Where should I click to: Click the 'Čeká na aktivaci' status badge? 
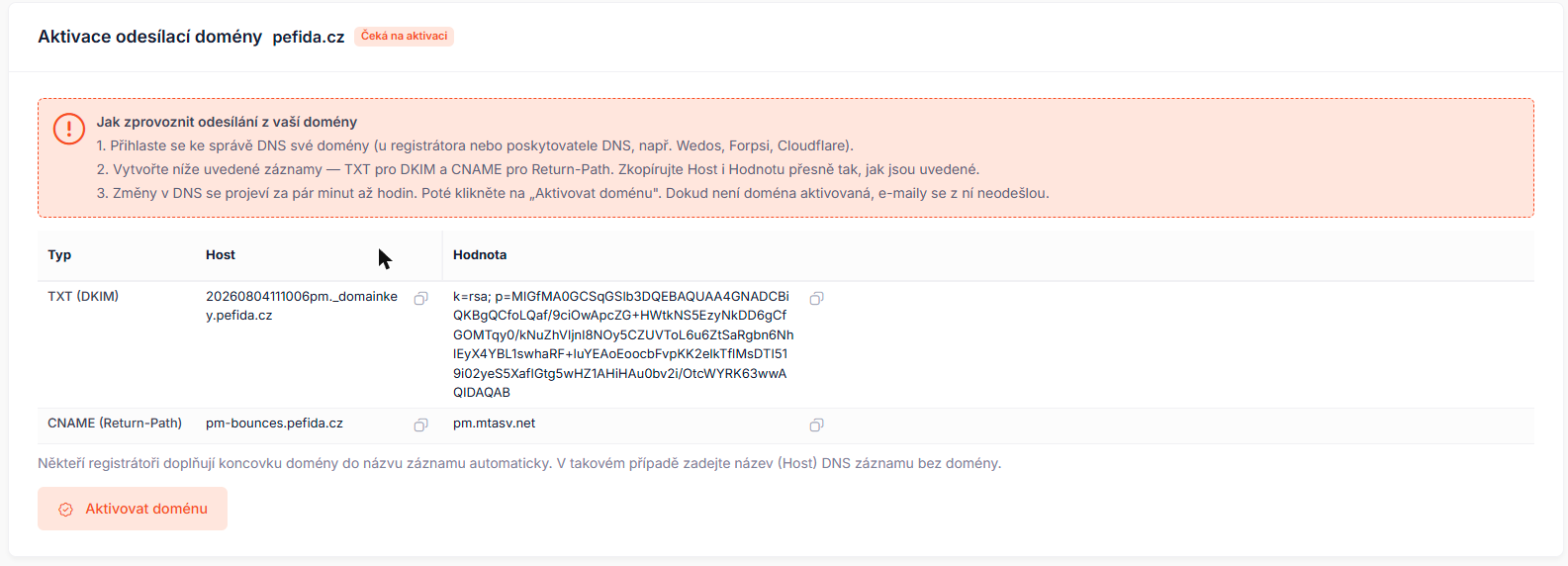tap(404, 36)
